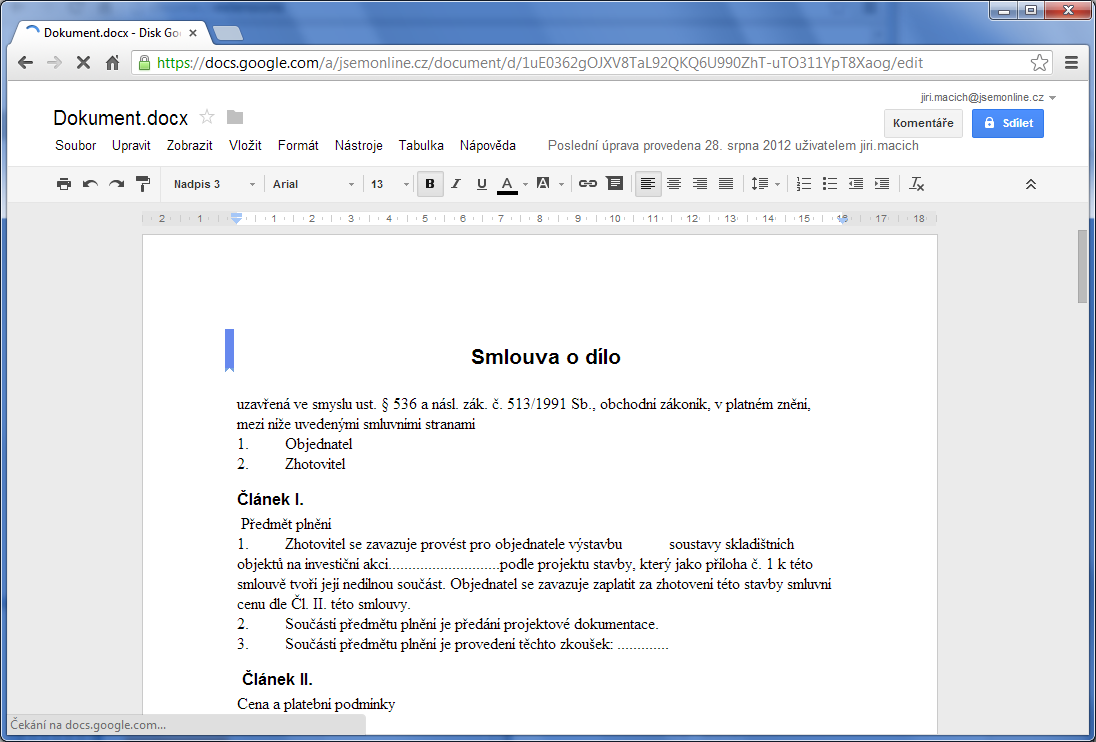This screenshot has width=1096, height=742.
Task: Clear formatting with the Tx icon
Action: click(x=916, y=184)
